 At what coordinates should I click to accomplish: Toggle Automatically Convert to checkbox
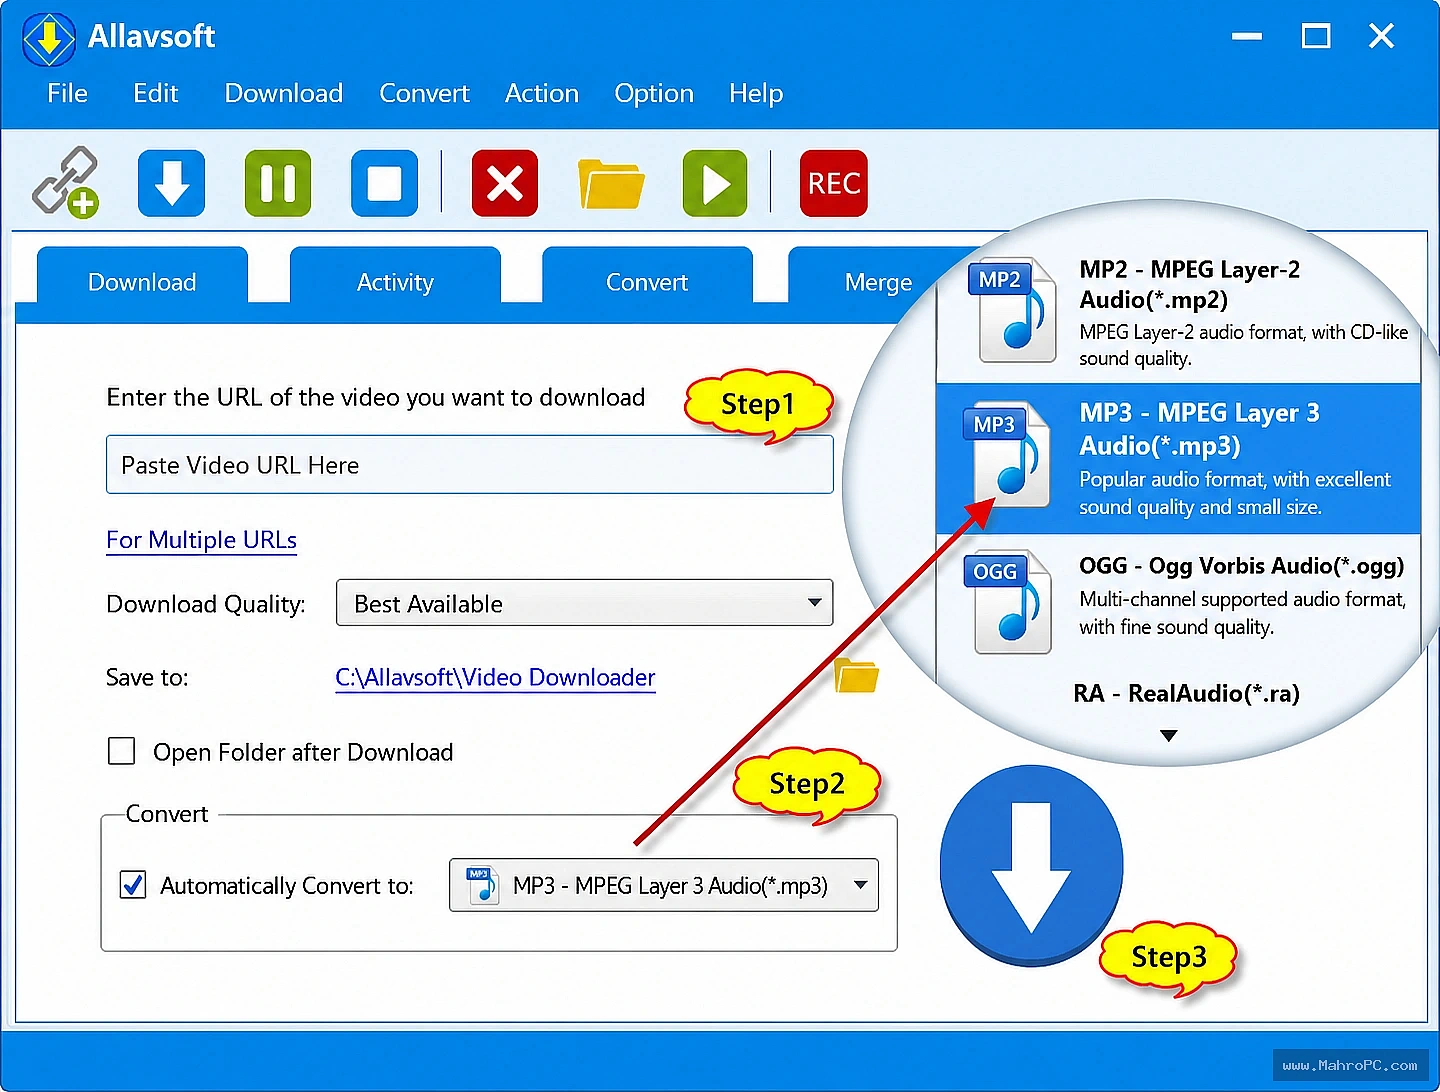133,885
